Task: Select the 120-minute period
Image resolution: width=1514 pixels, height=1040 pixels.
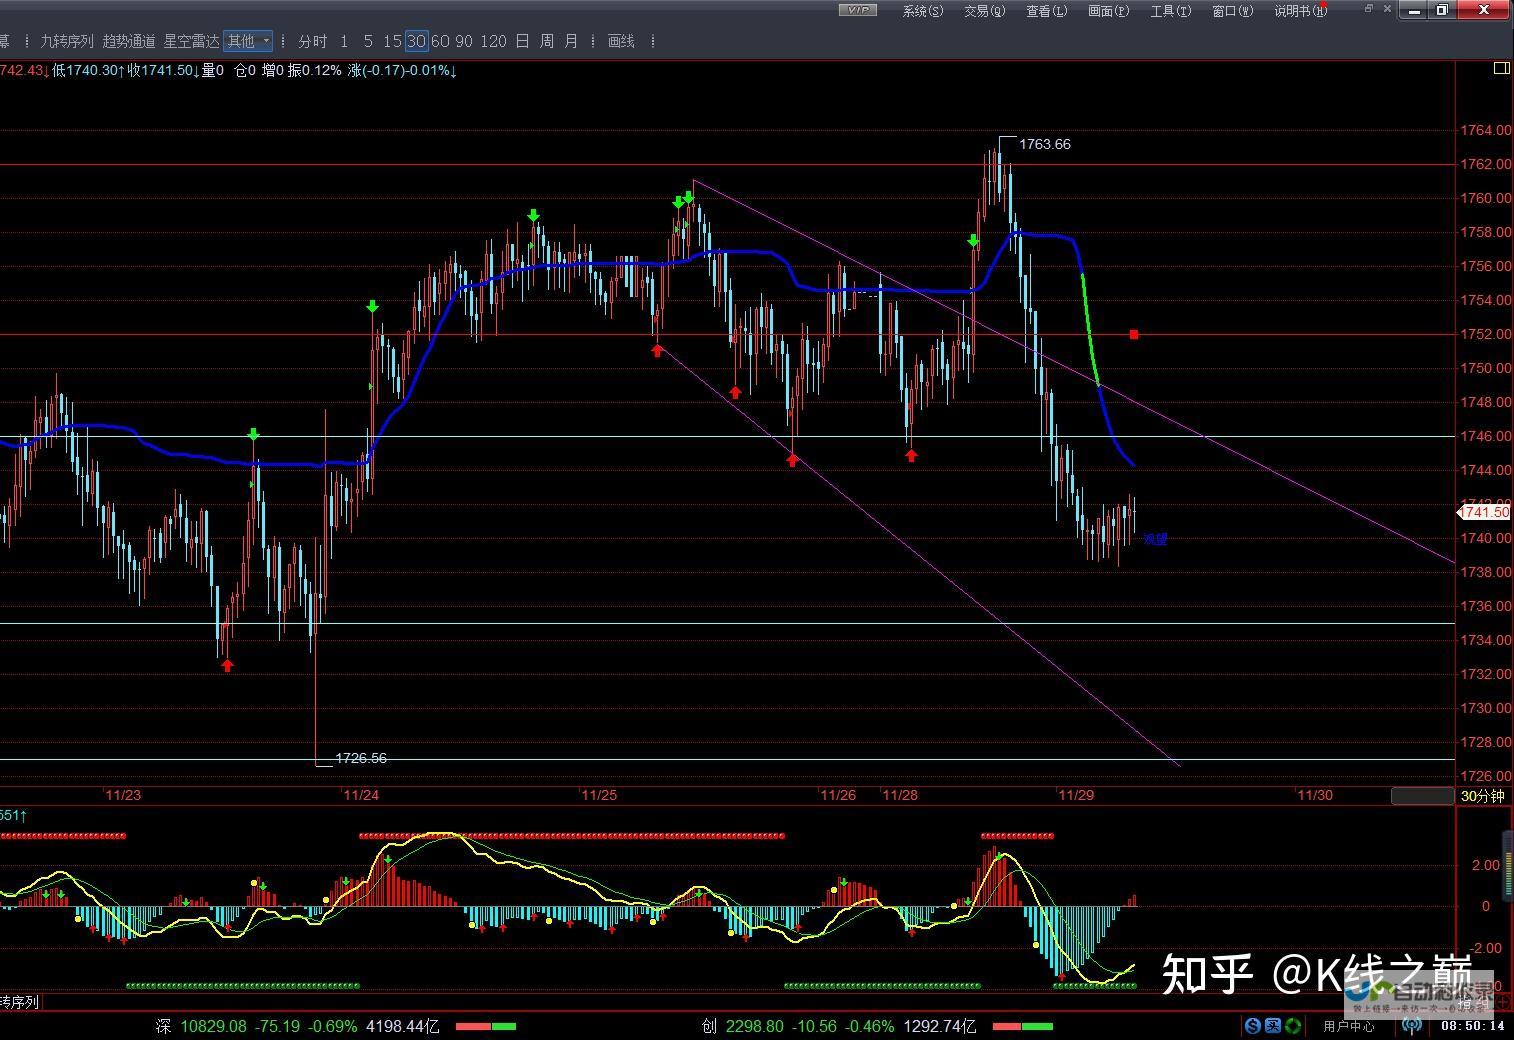Action: (x=493, y=41)
